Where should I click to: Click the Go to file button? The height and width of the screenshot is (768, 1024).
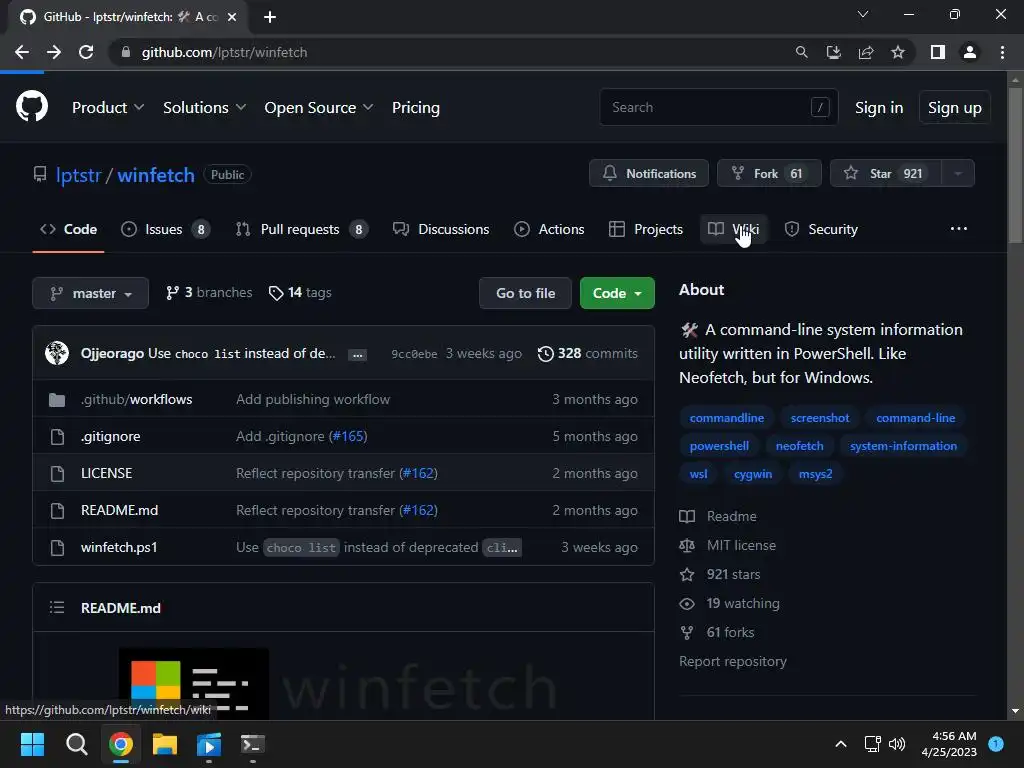[525, 293]
